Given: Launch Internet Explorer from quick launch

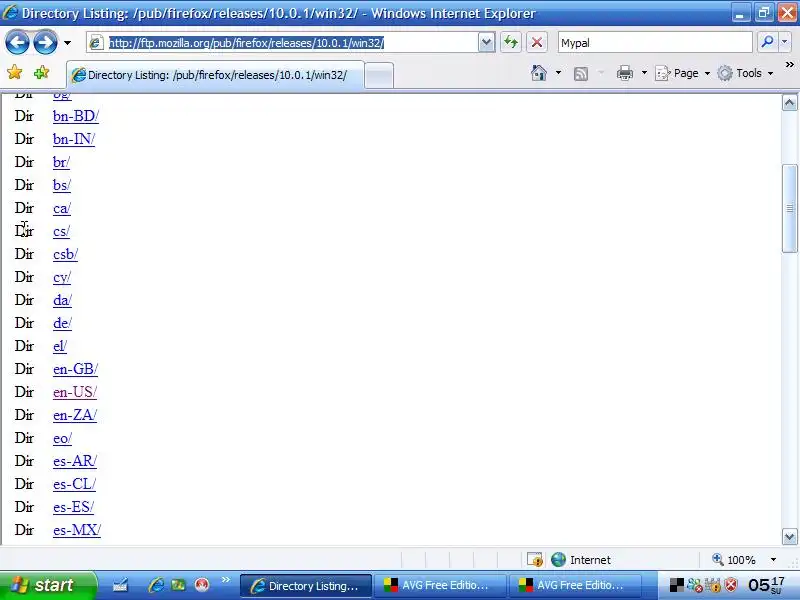Looking at the screenshot, I should point(156,585).
